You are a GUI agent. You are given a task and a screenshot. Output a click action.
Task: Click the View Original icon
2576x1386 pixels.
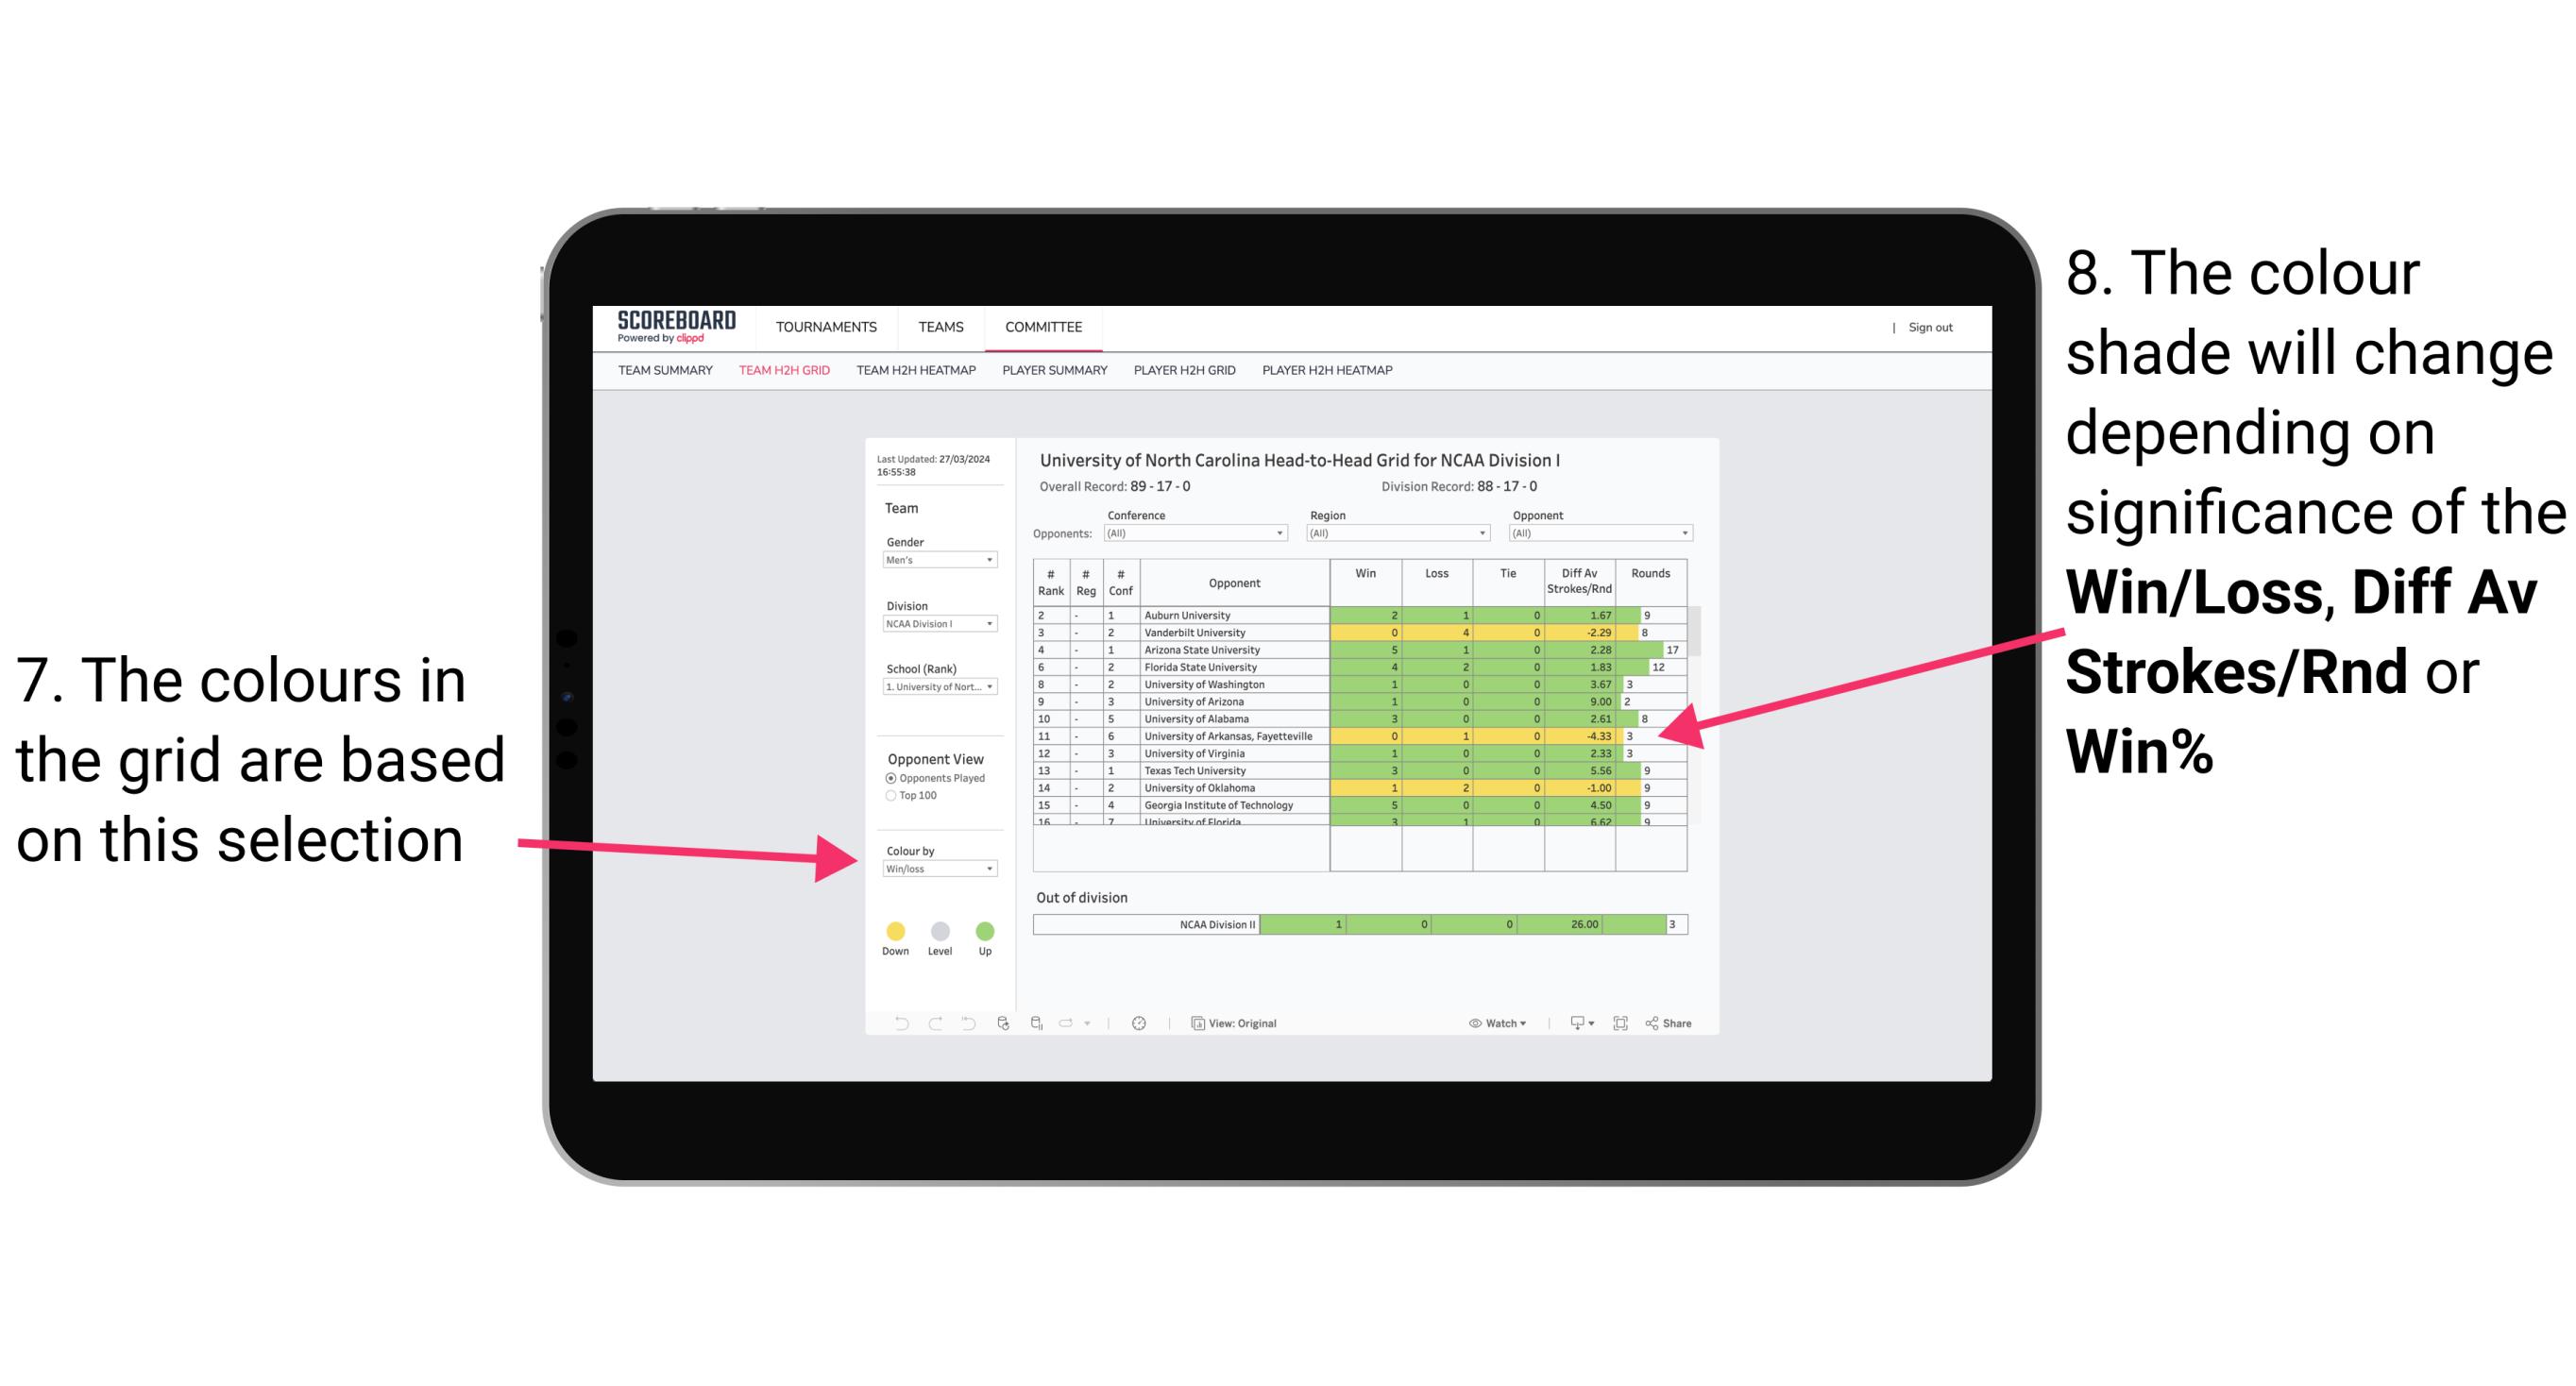(1195, 1021)
